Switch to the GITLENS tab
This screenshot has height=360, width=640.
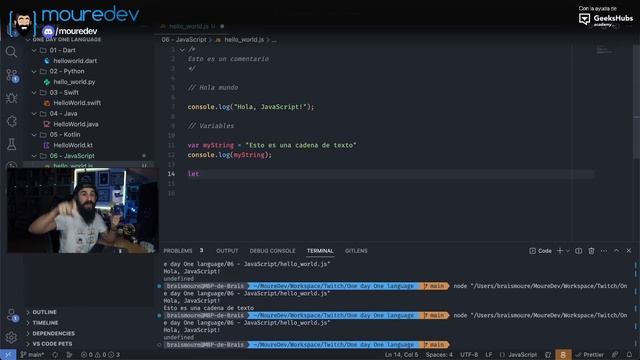pos(356,251)
